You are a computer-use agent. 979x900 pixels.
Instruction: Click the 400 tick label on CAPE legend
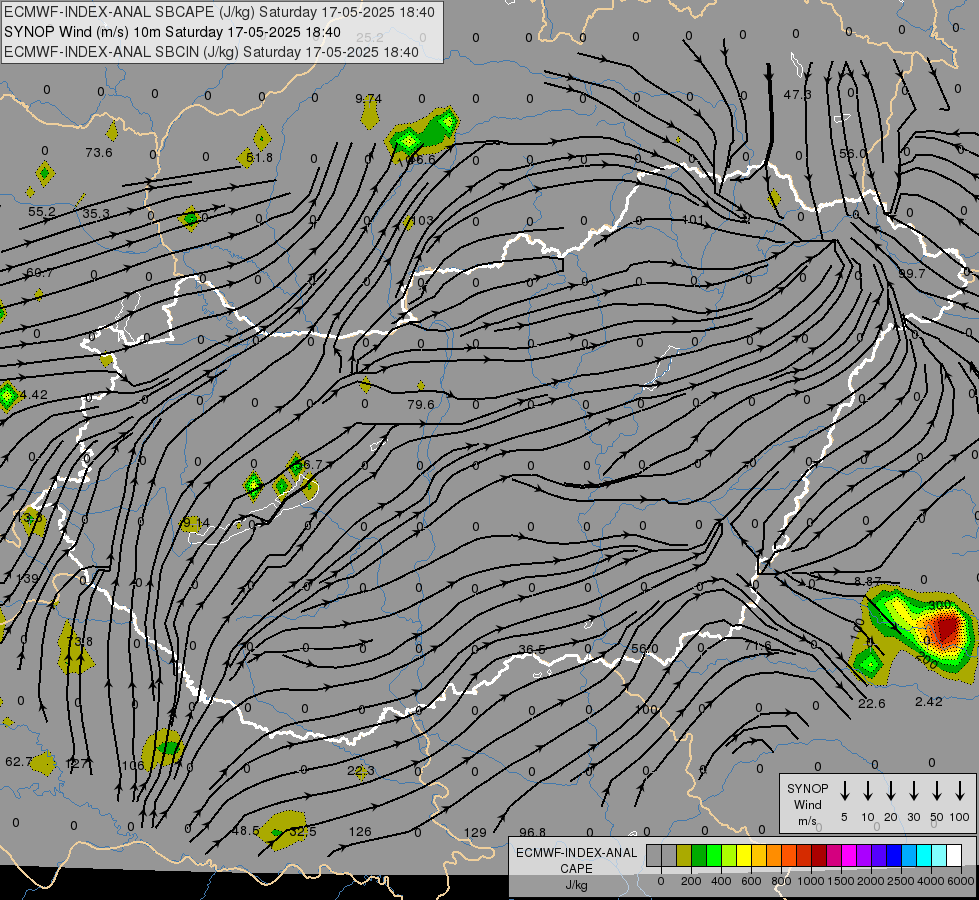(x=721, y=881)
